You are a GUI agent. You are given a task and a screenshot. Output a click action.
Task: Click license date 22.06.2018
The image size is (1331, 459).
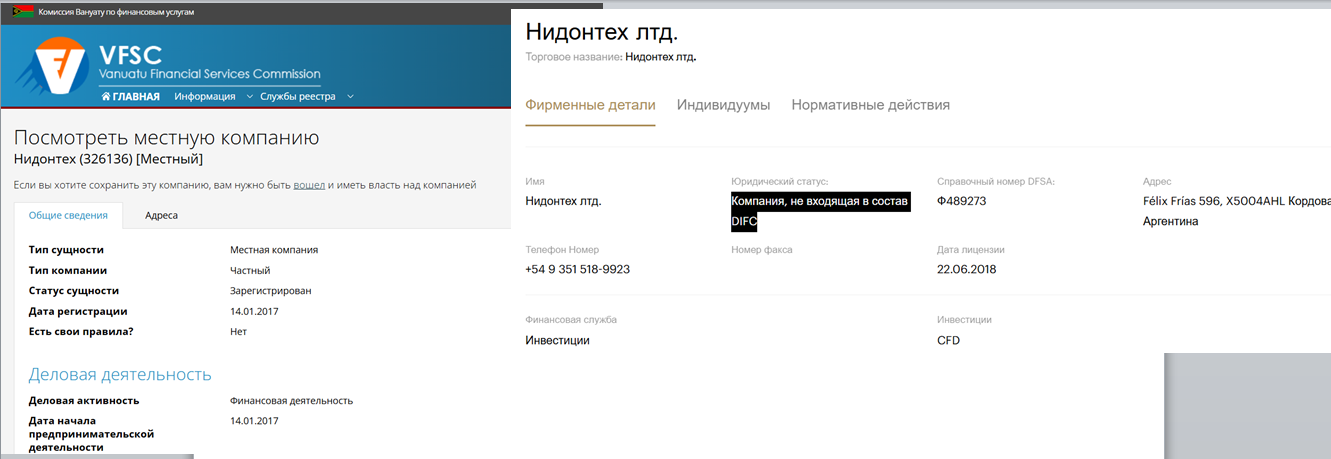(x=966, y=269)
